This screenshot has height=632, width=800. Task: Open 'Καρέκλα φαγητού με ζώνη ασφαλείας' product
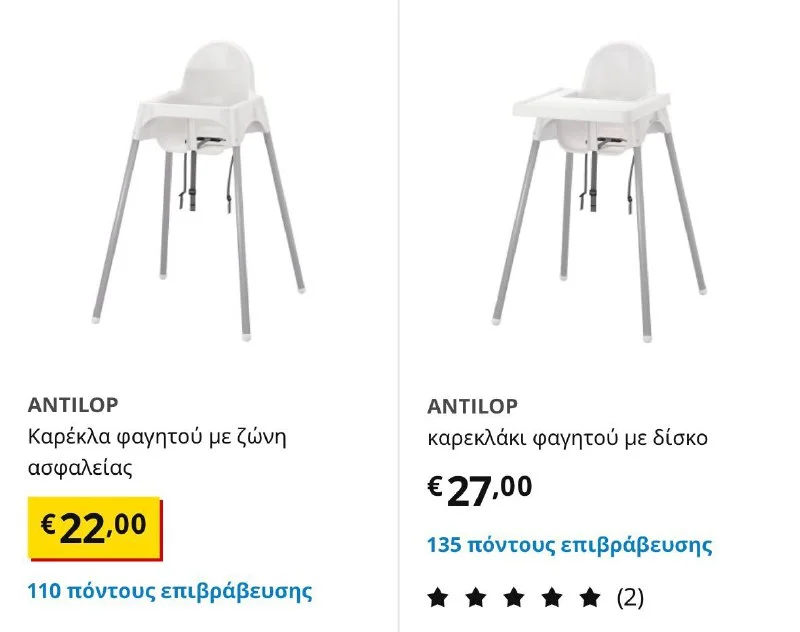click(x=157, y=451)
